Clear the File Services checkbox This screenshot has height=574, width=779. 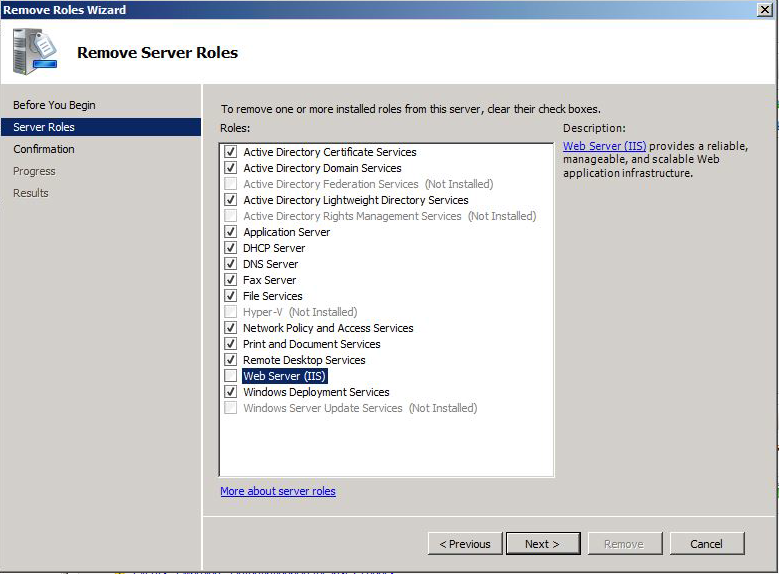tap(231, 296)
